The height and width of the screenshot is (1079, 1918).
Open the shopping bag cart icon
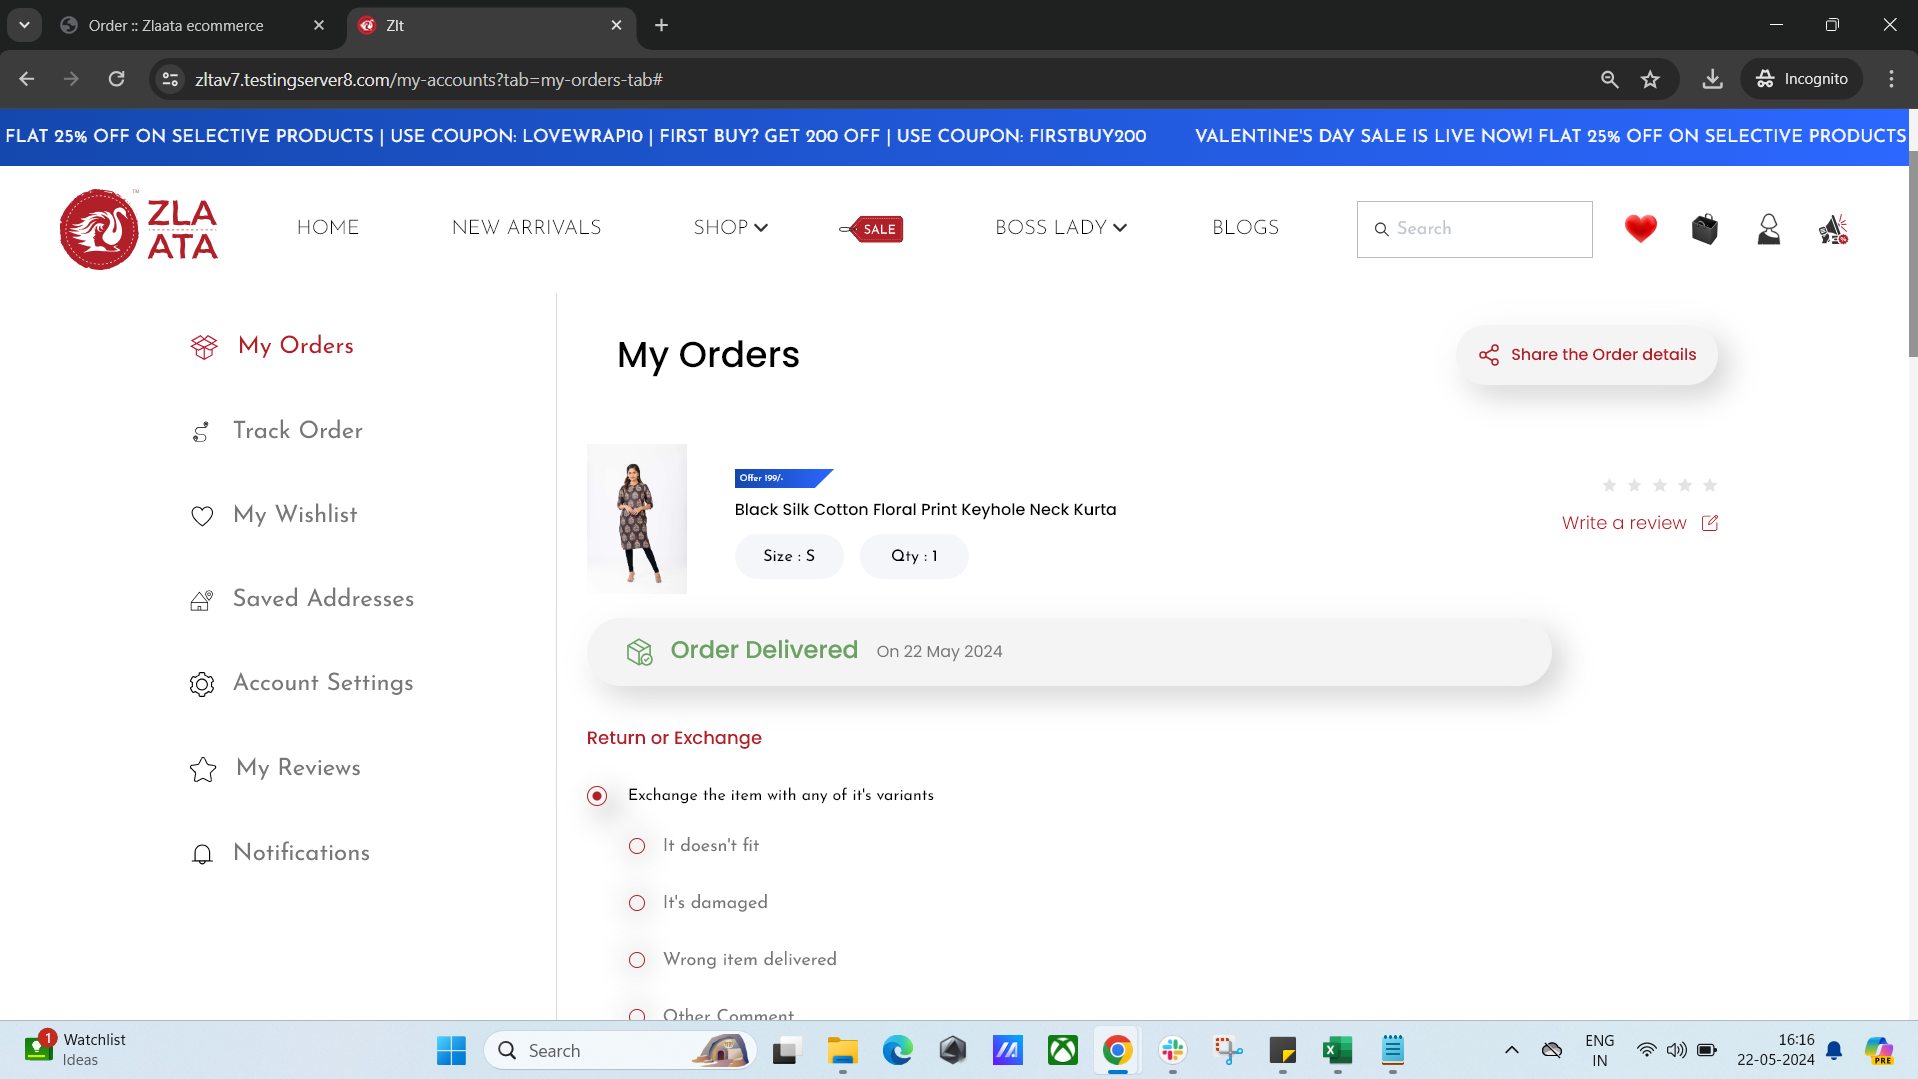point(1704,229)
